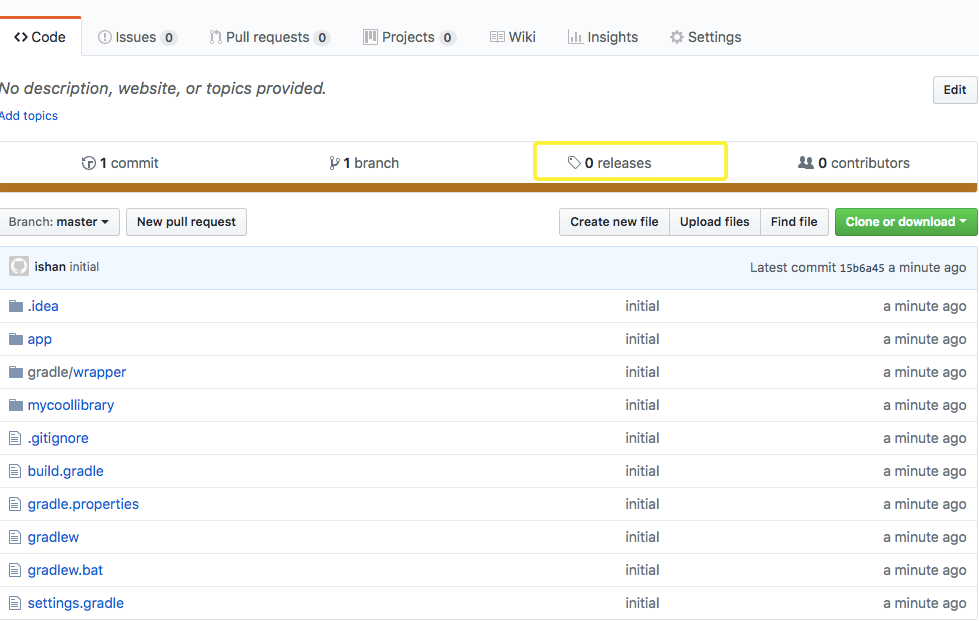Open the build.gradle file
979x621 pixels.
pyautogui.click(x=65, y=470)
